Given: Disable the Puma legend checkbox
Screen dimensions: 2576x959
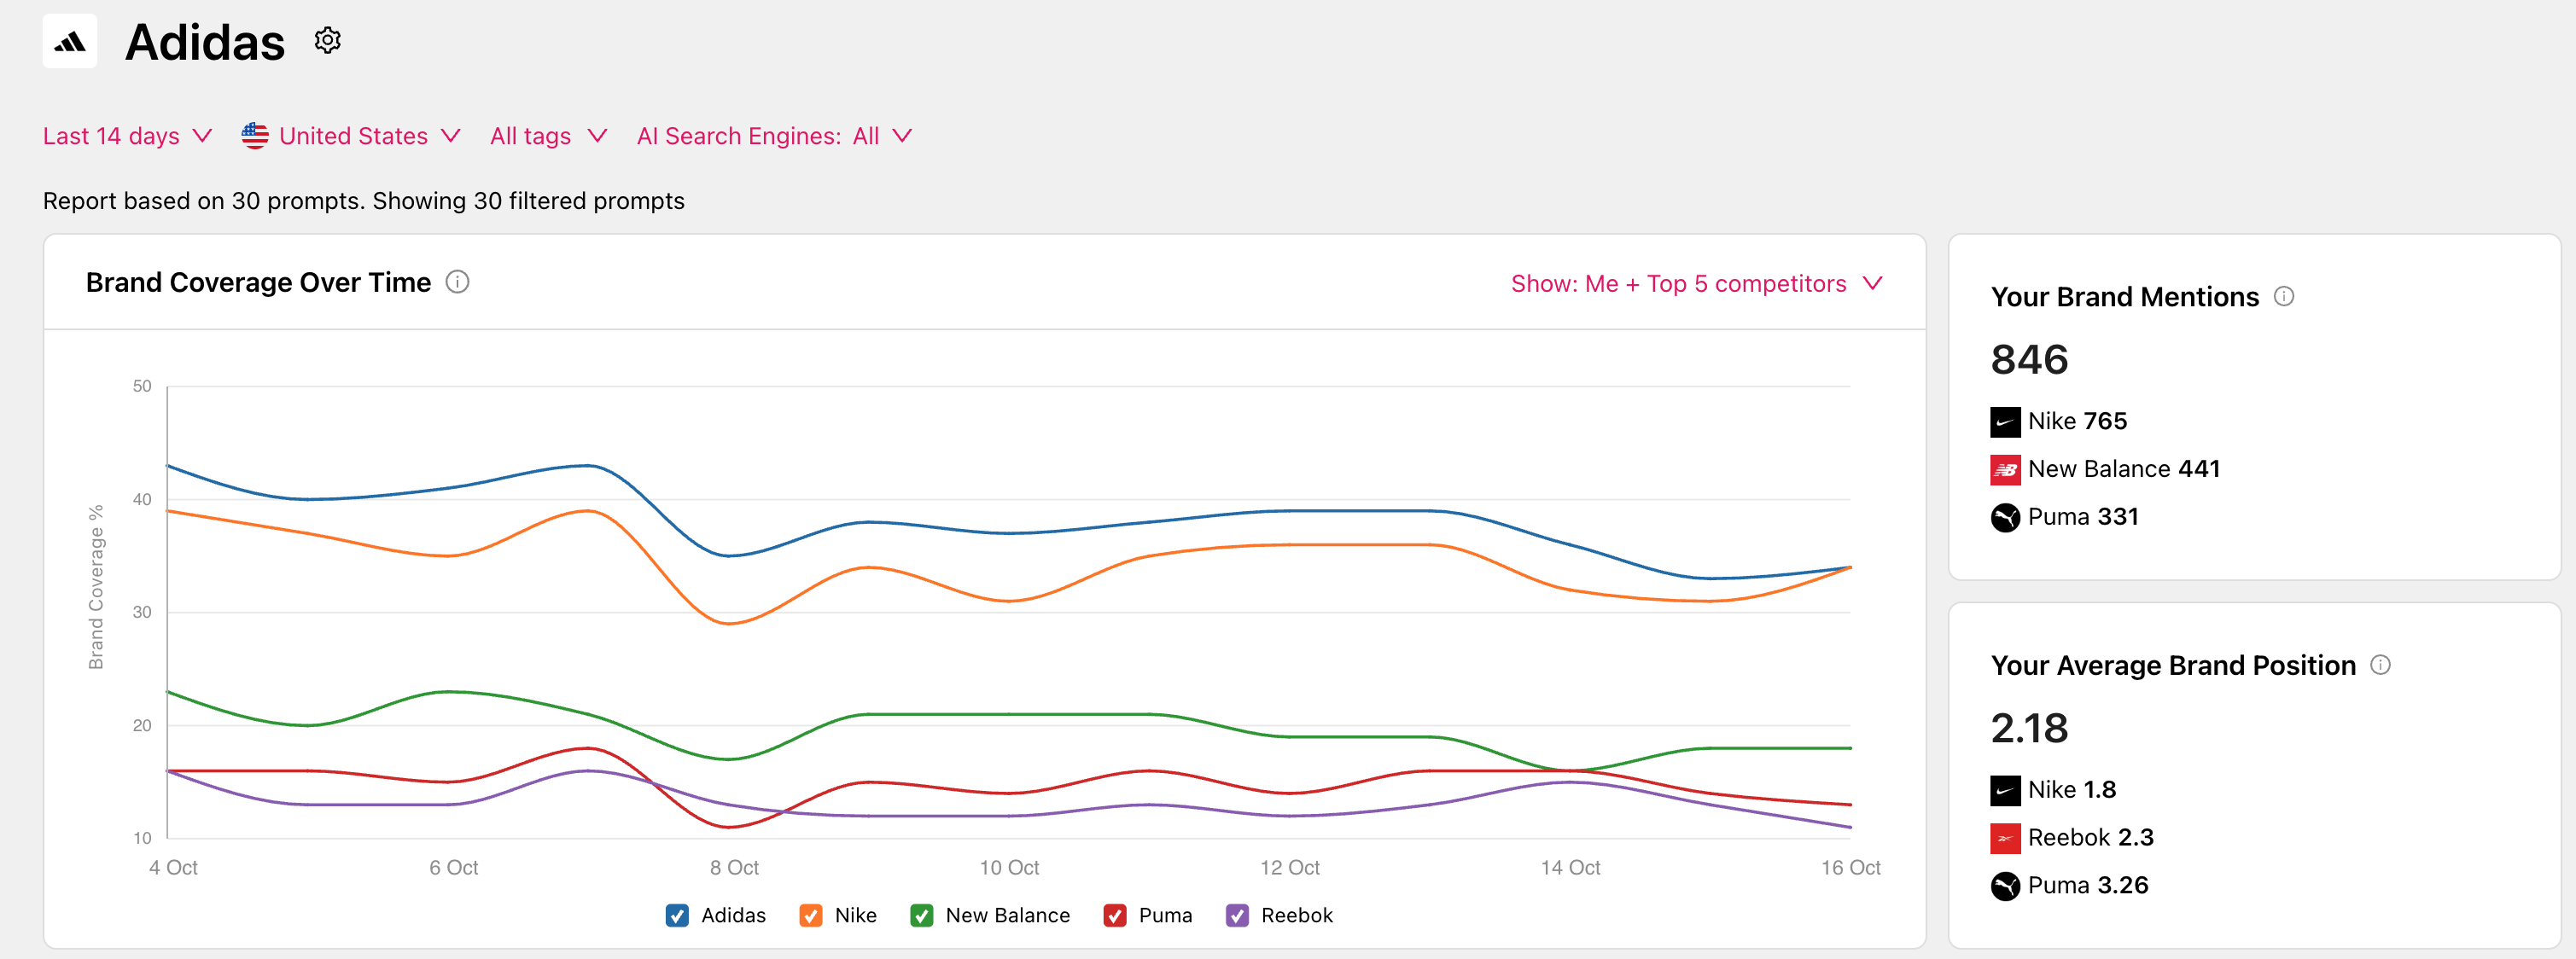Looking at the screenshot, I should [x=1114, y=916].
